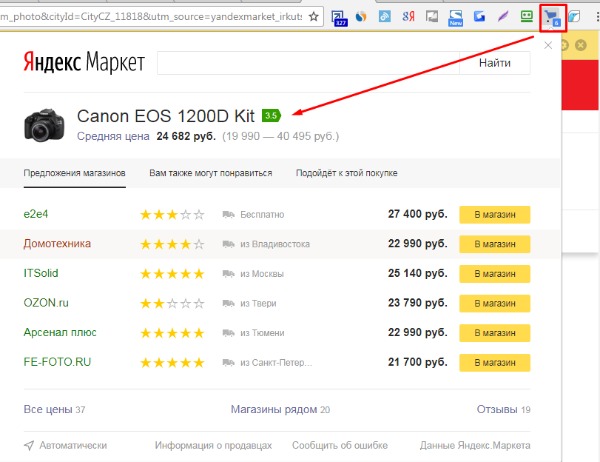Open the OZON.ru shop link
Viewport: 600px width, 462px height.
pyautogui.click(x=46, y=303)
